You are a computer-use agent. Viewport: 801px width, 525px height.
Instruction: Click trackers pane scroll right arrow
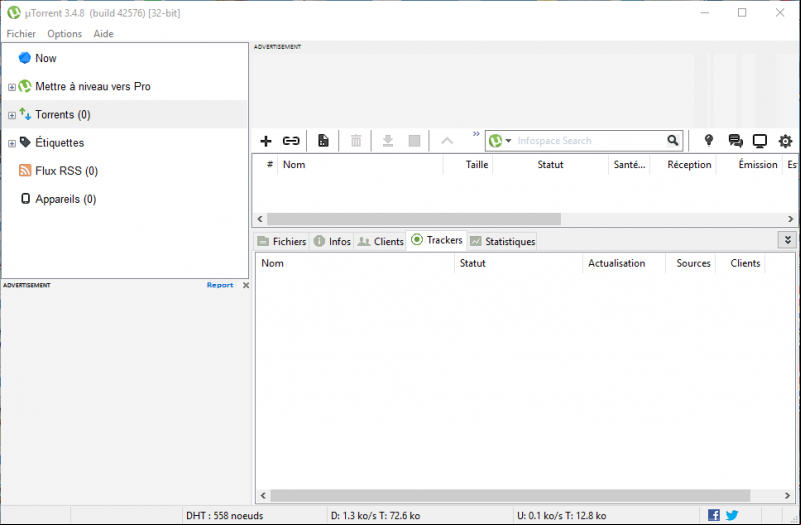(787, 495)
